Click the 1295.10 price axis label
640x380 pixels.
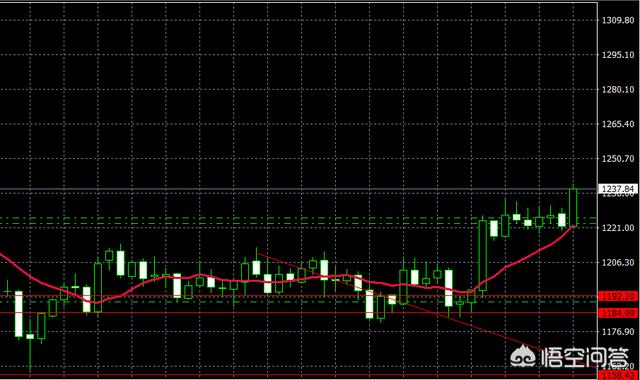pyautogui.click(x=618, y=55)
